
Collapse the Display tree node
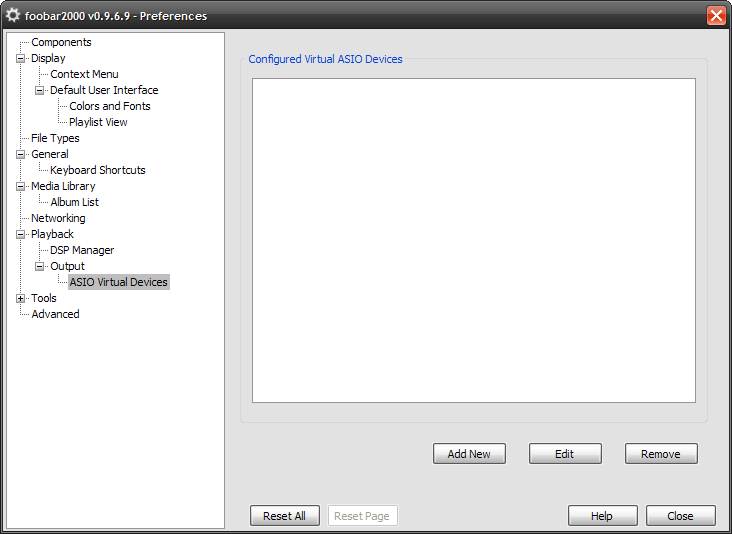point(21,59)
